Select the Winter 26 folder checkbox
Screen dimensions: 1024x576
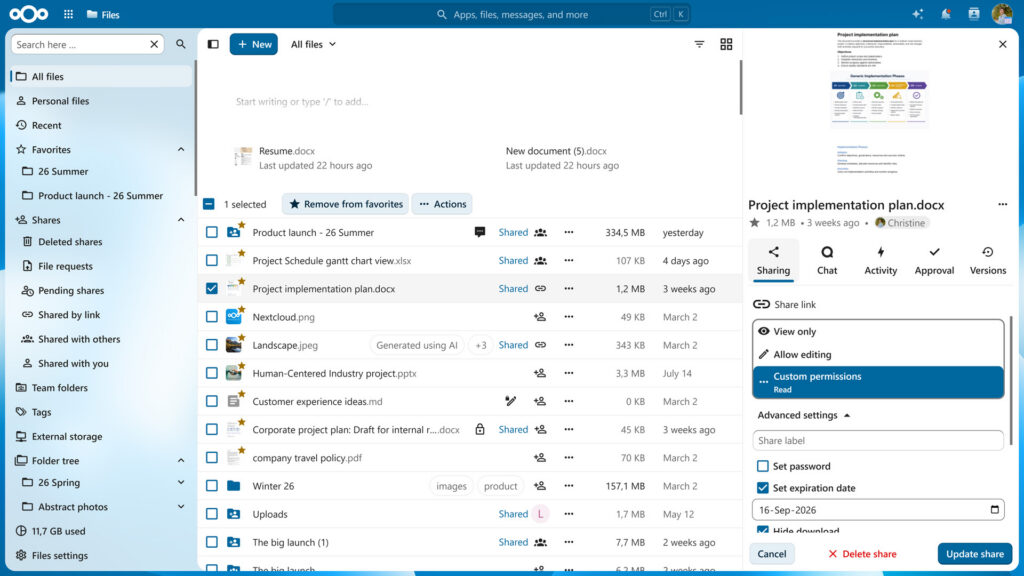click(x=212, y=486)
